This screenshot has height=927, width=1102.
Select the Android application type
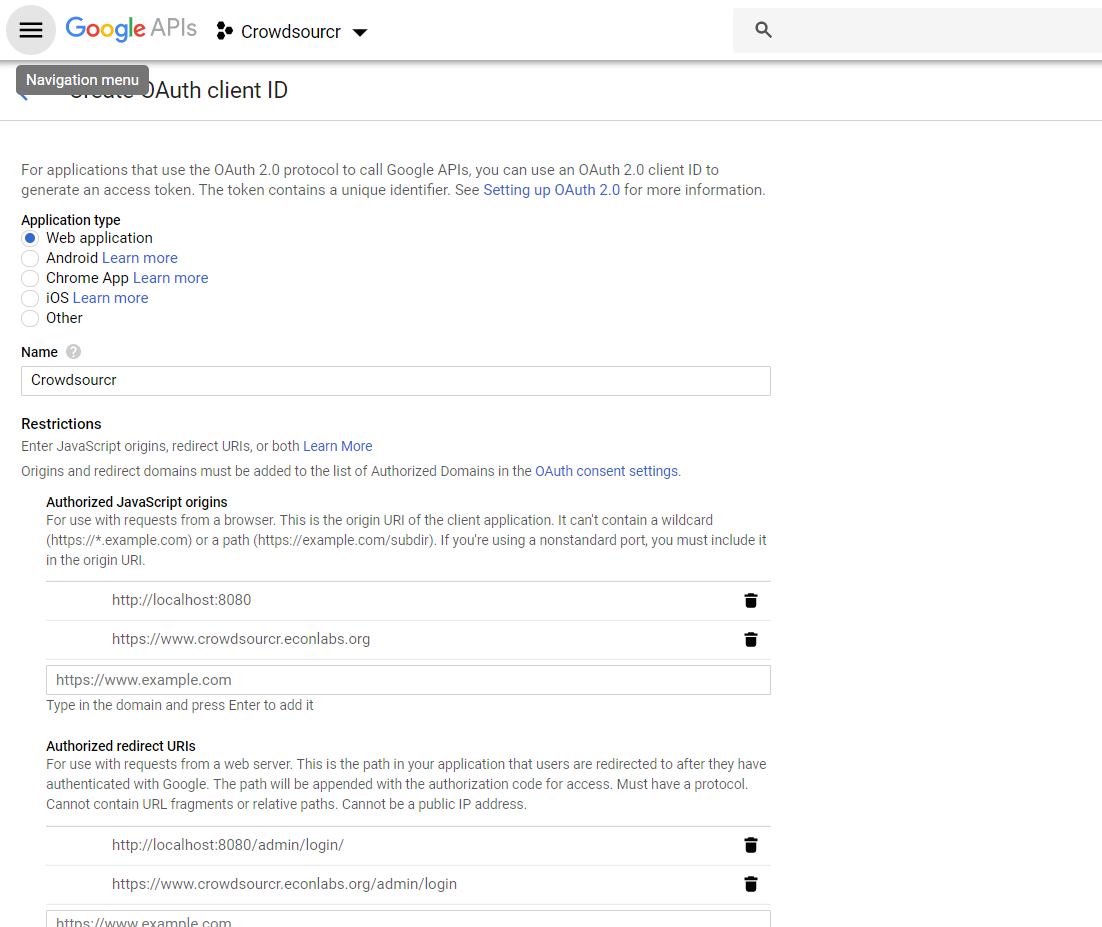pyautogui.click(x=30, y=258)
